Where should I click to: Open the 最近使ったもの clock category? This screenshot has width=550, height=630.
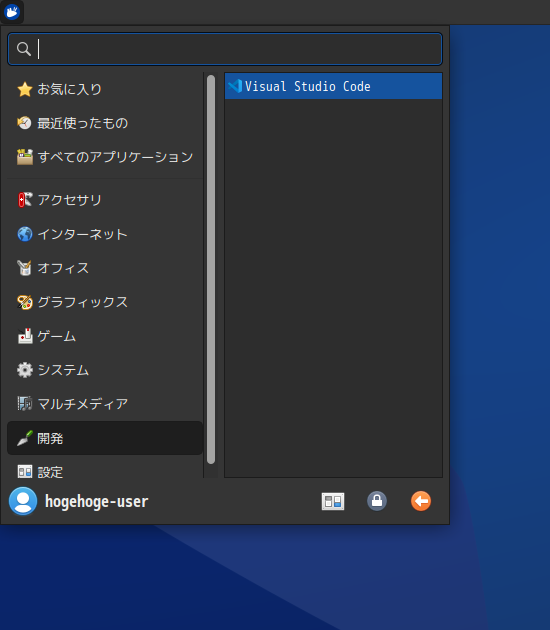105,123
